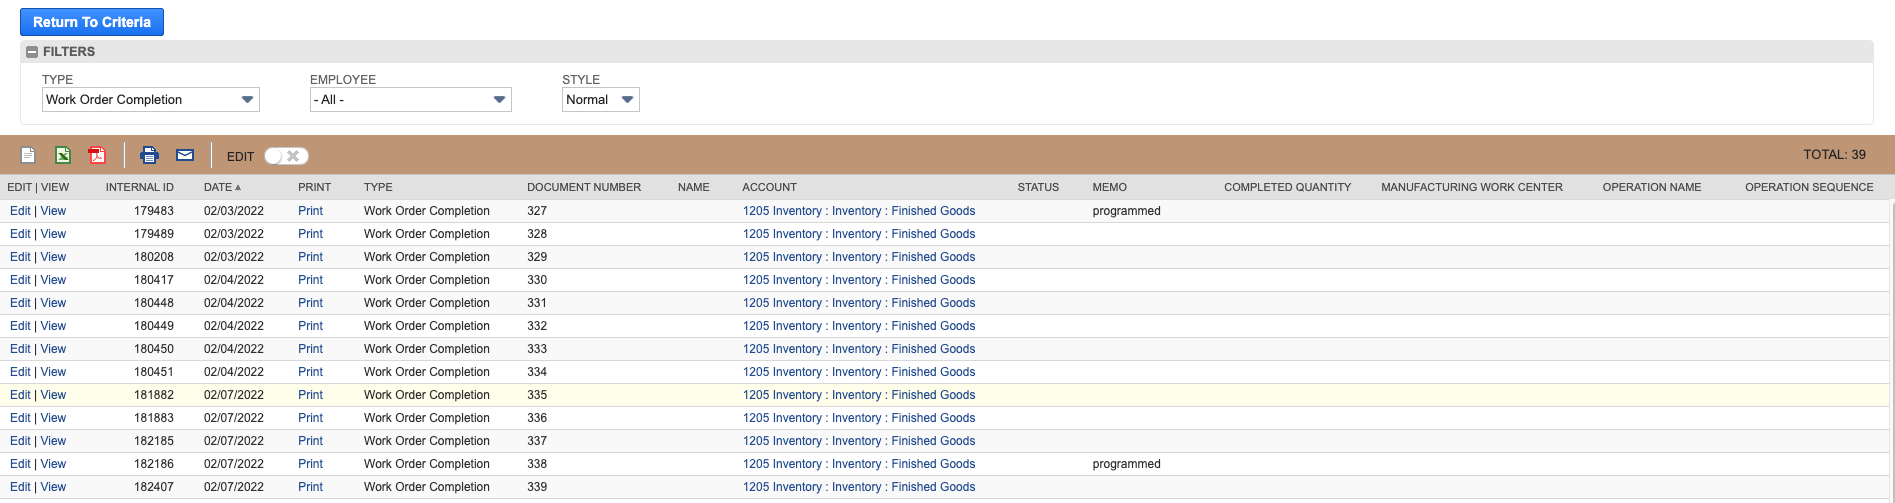This screenshot has width=1895, height=503.
Task: Click date 02/07/2022 in row 336
Action: pyautogui.click(x=234, y=418)
